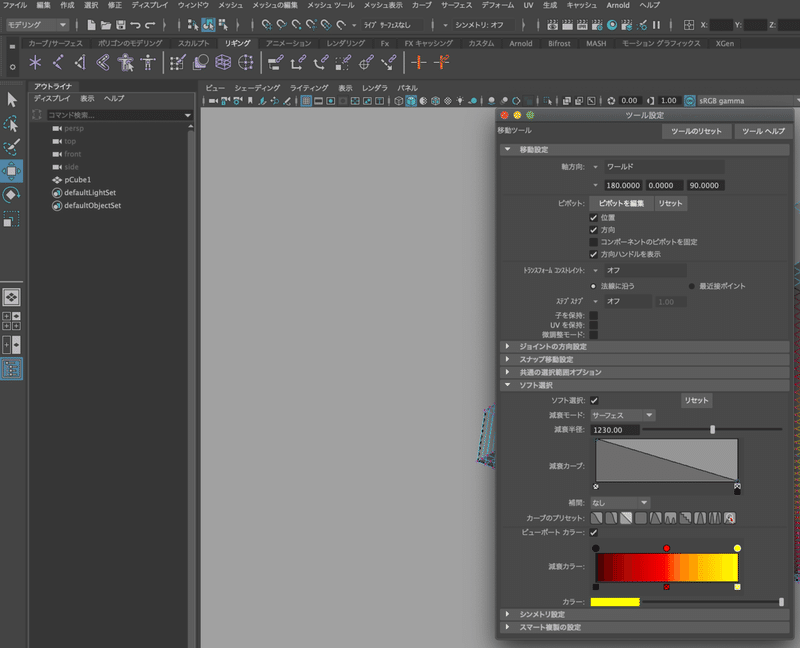Uncheck the 位置 checkbox under ピボット

click(x=594, y=217)
